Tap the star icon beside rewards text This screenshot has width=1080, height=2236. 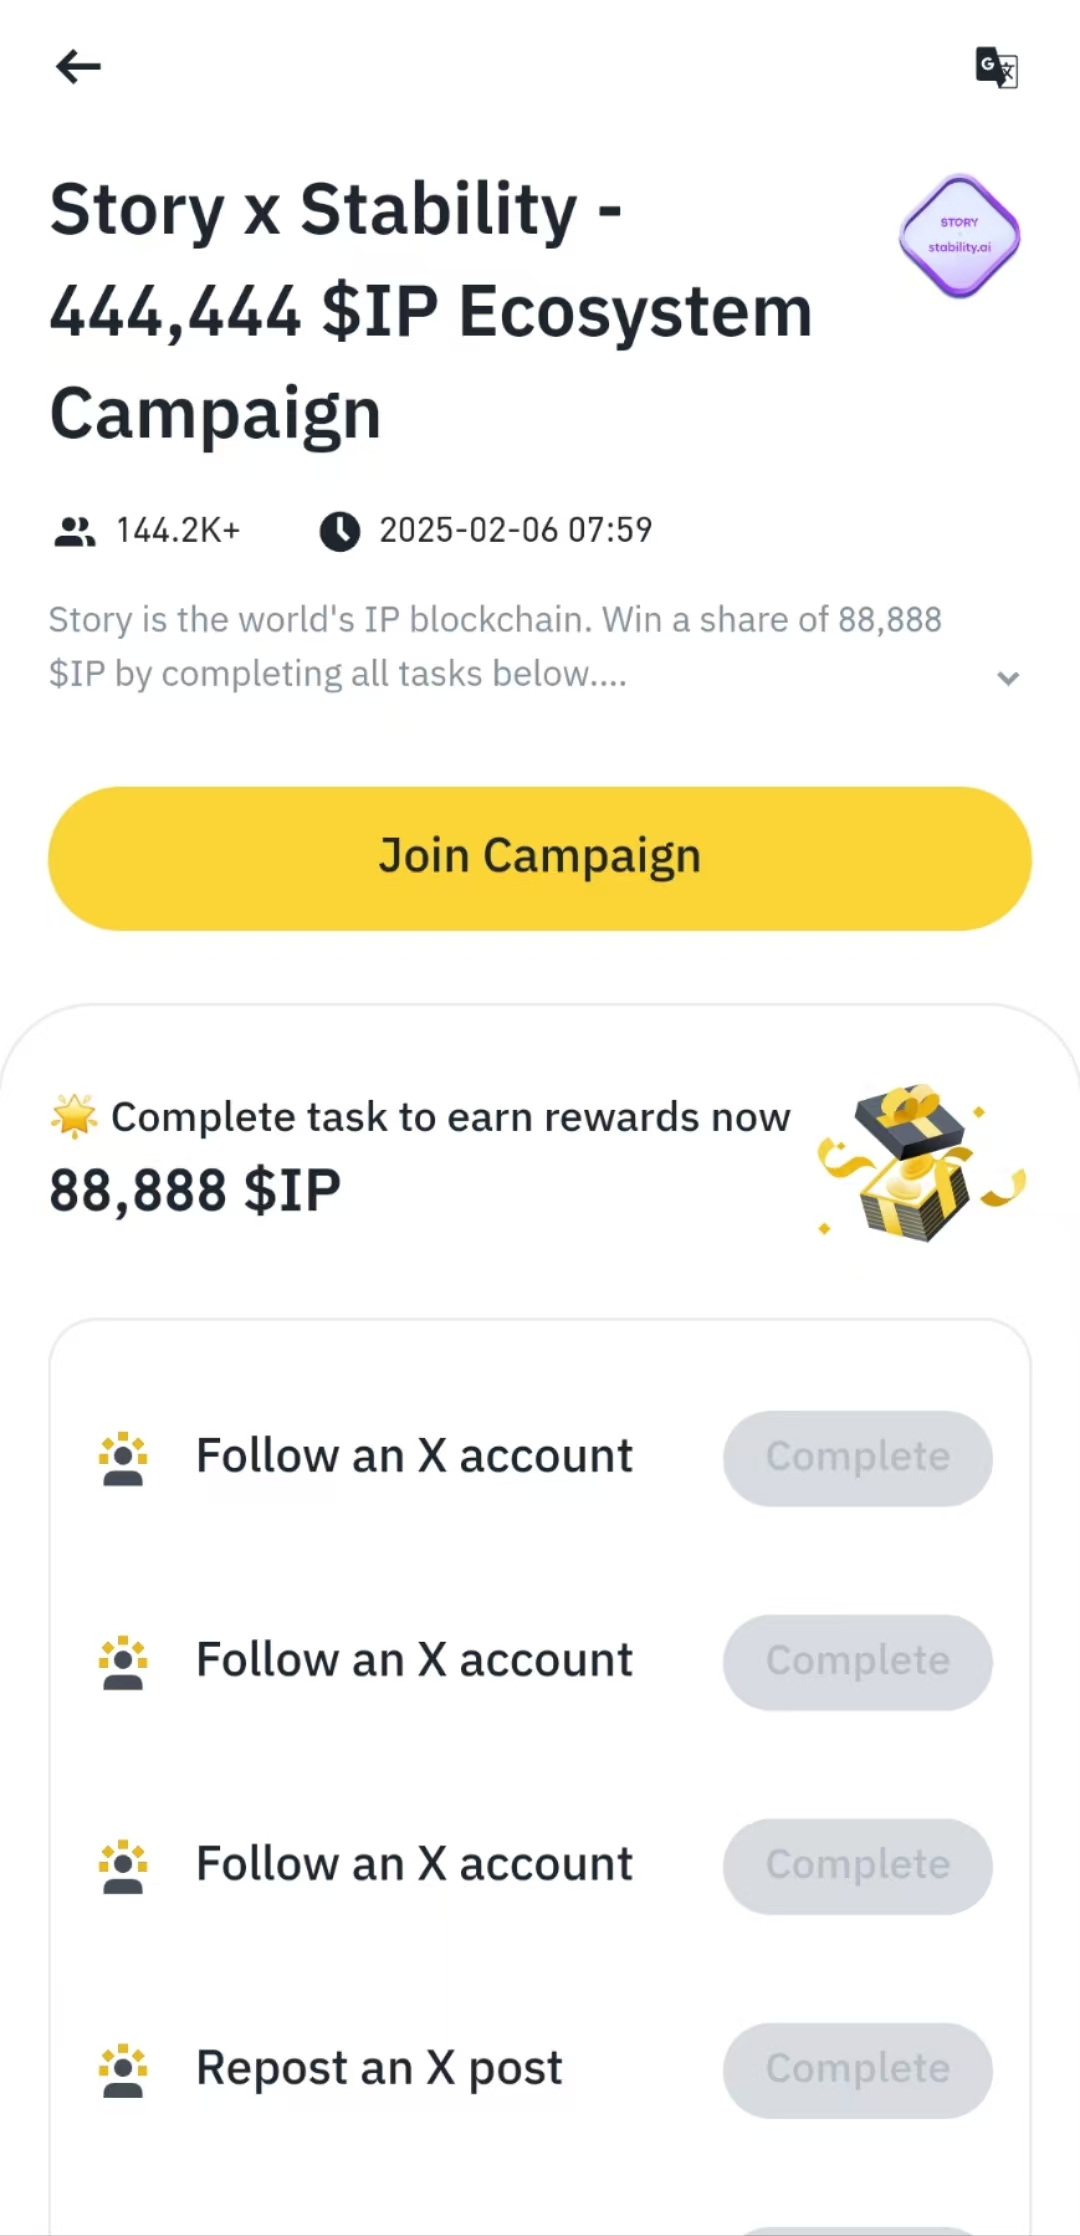click(x=74, y=1117)
